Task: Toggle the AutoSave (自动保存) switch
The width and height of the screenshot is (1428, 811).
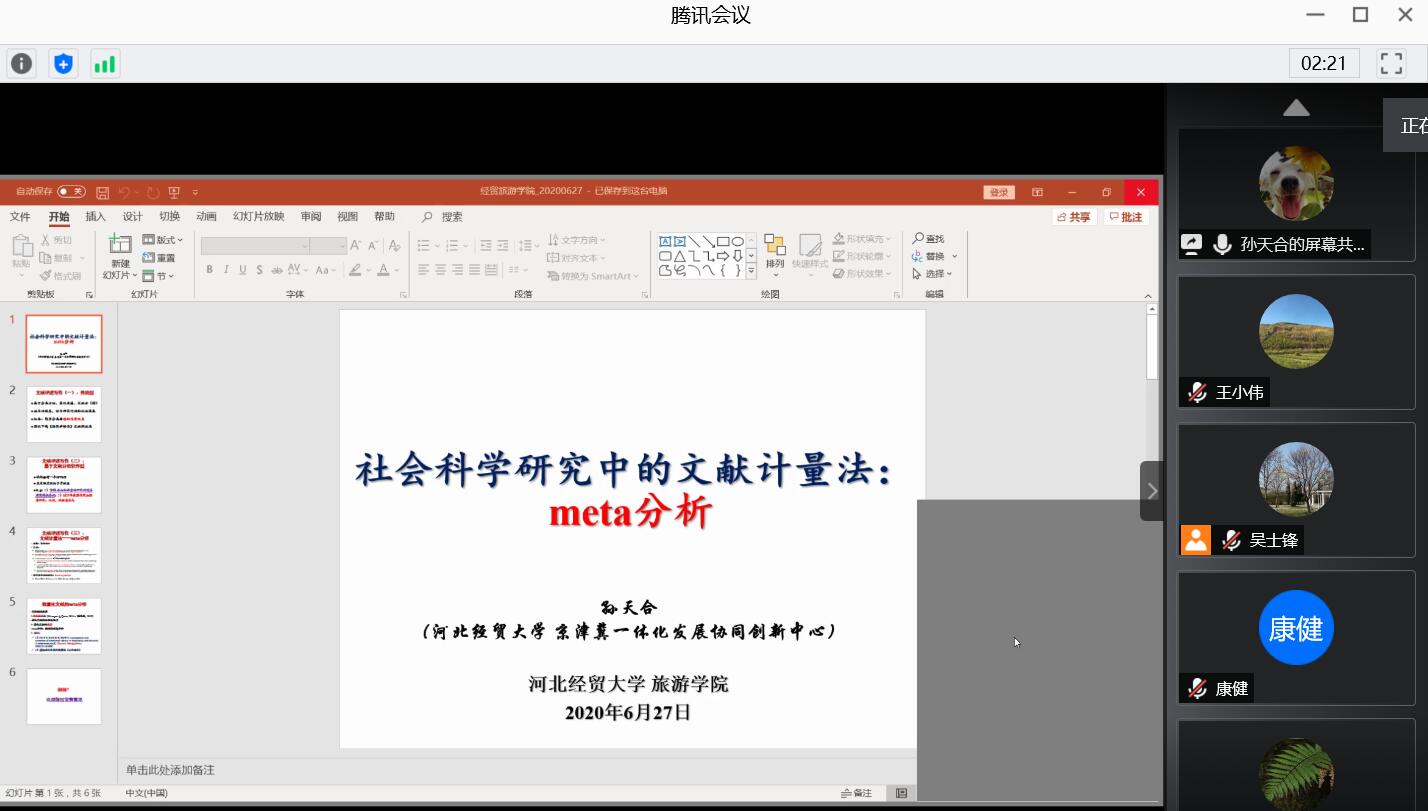Action: click(x=71, y=192)
